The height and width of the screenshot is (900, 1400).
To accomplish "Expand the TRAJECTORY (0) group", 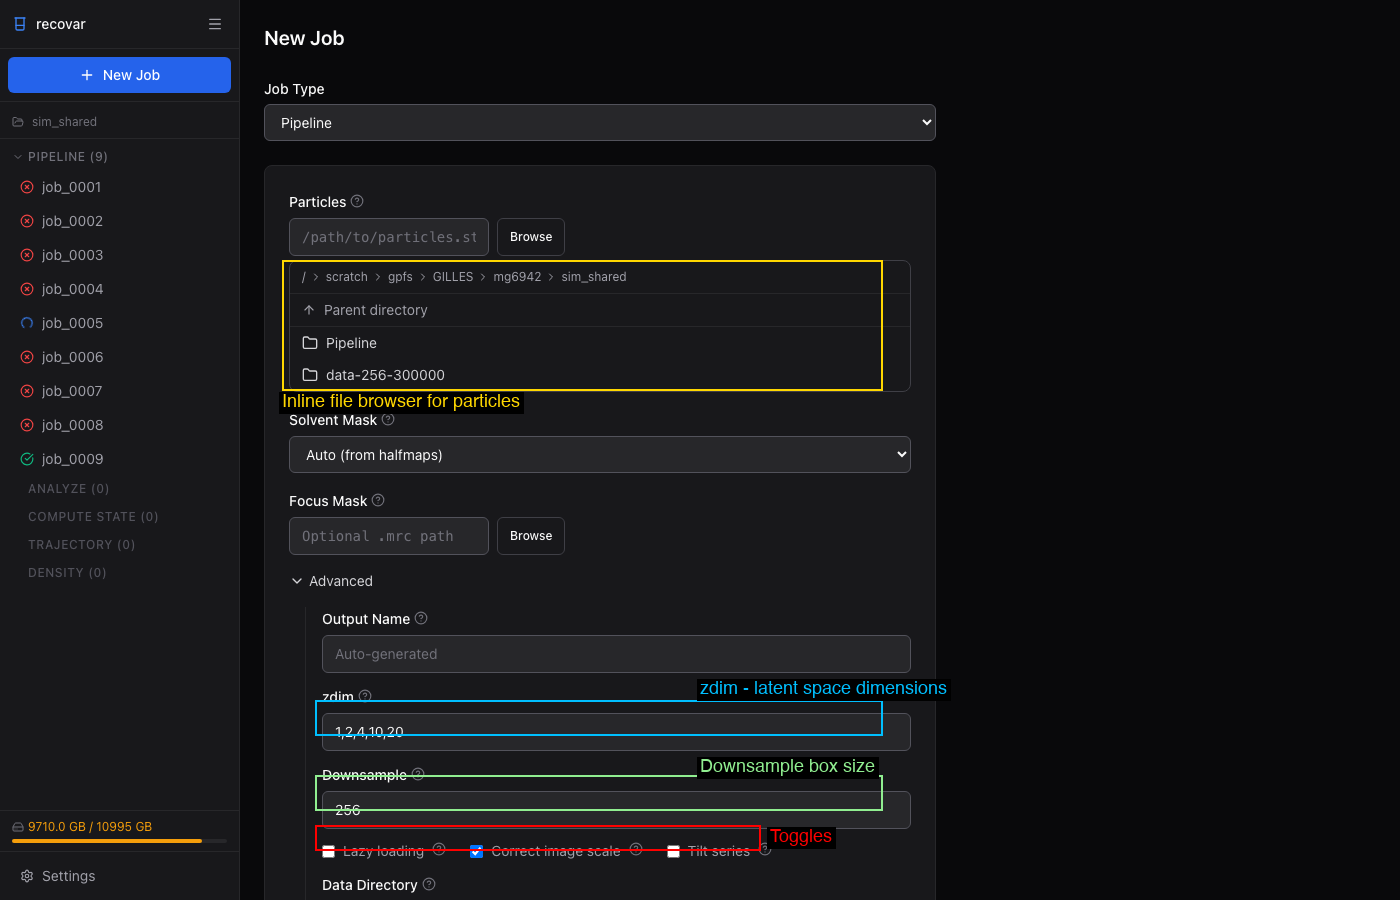I will 82,545.
